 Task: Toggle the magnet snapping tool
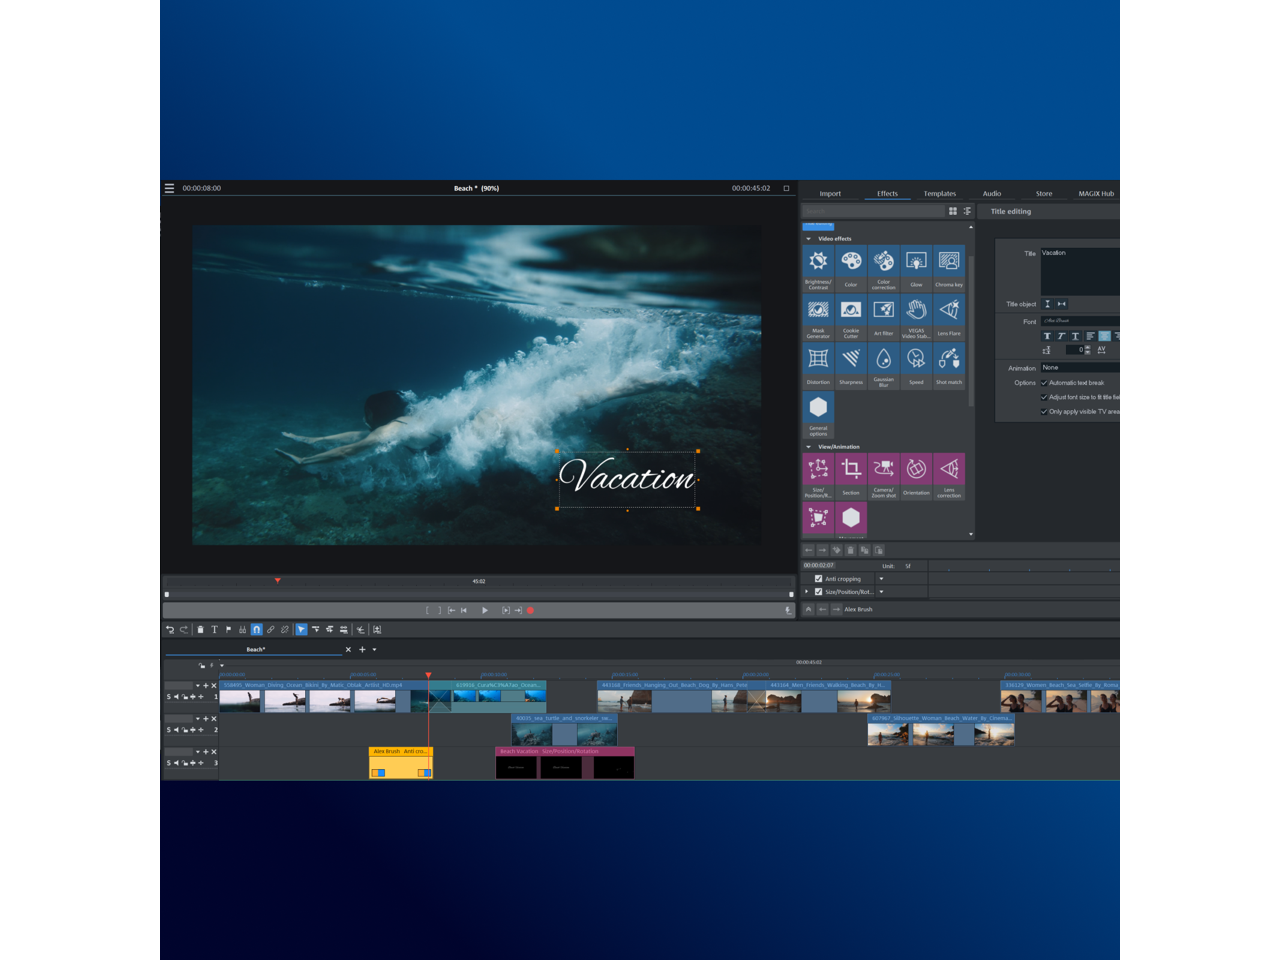click(x=257, y=630)
